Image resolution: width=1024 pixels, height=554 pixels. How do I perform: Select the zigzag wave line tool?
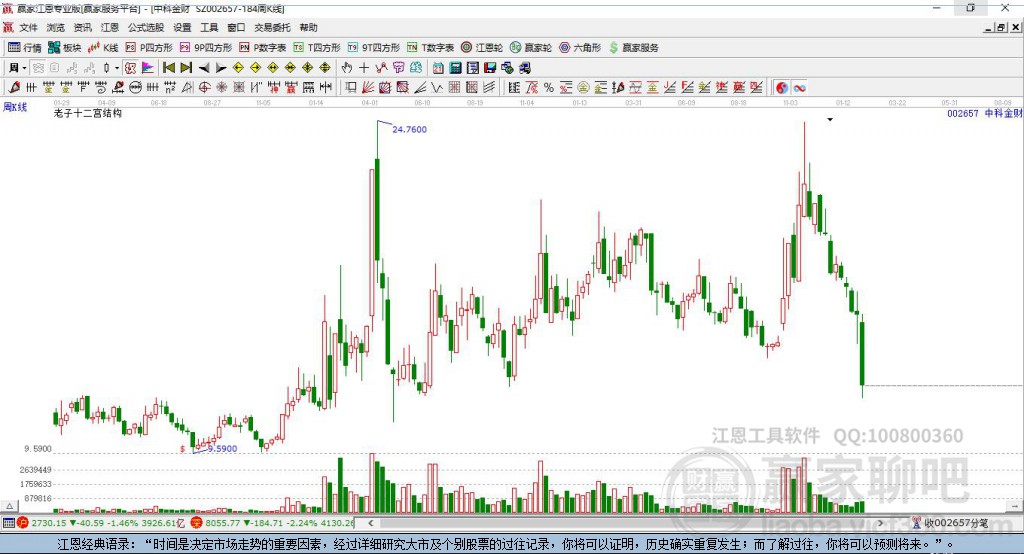pyautogui.click(x=437, y=87)
